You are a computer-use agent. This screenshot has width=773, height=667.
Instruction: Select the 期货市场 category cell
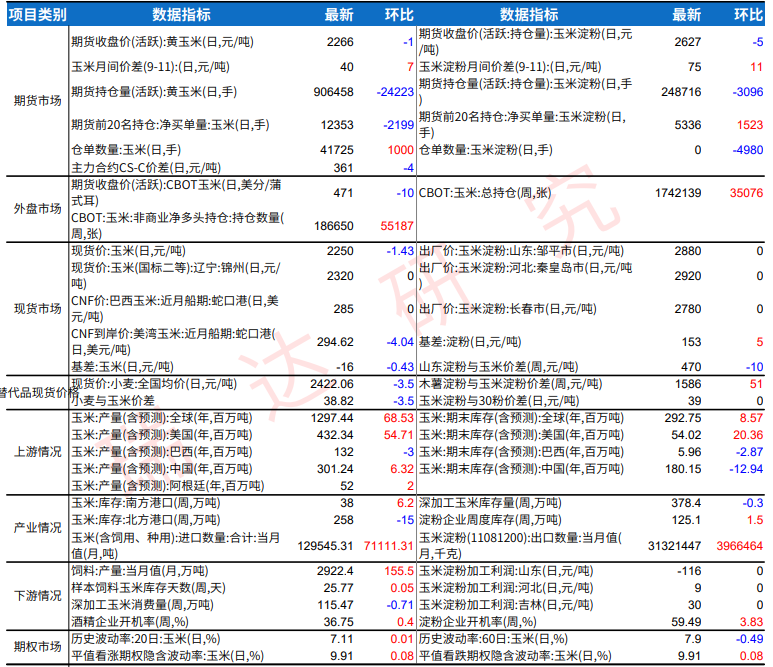tap(37, 101)
